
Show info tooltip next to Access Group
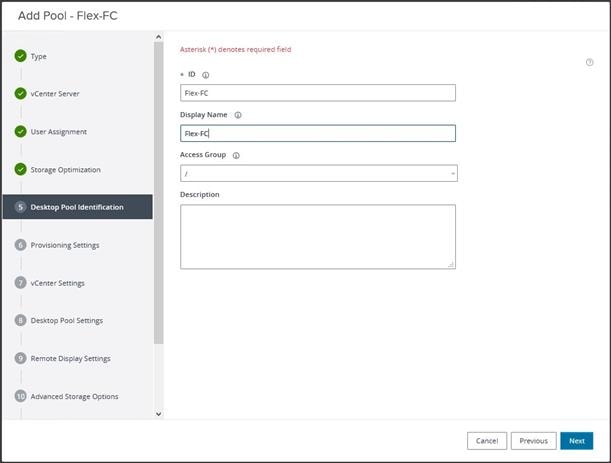pyautogui.click(x=236, y=155)
